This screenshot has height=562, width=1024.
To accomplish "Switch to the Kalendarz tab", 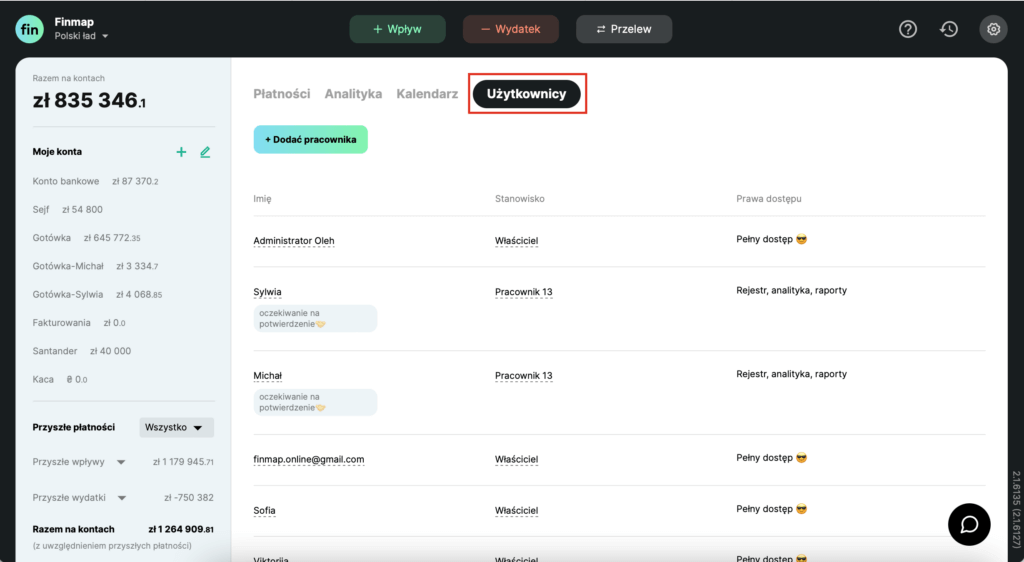I will pyautogui.click(x=427, y=94).
